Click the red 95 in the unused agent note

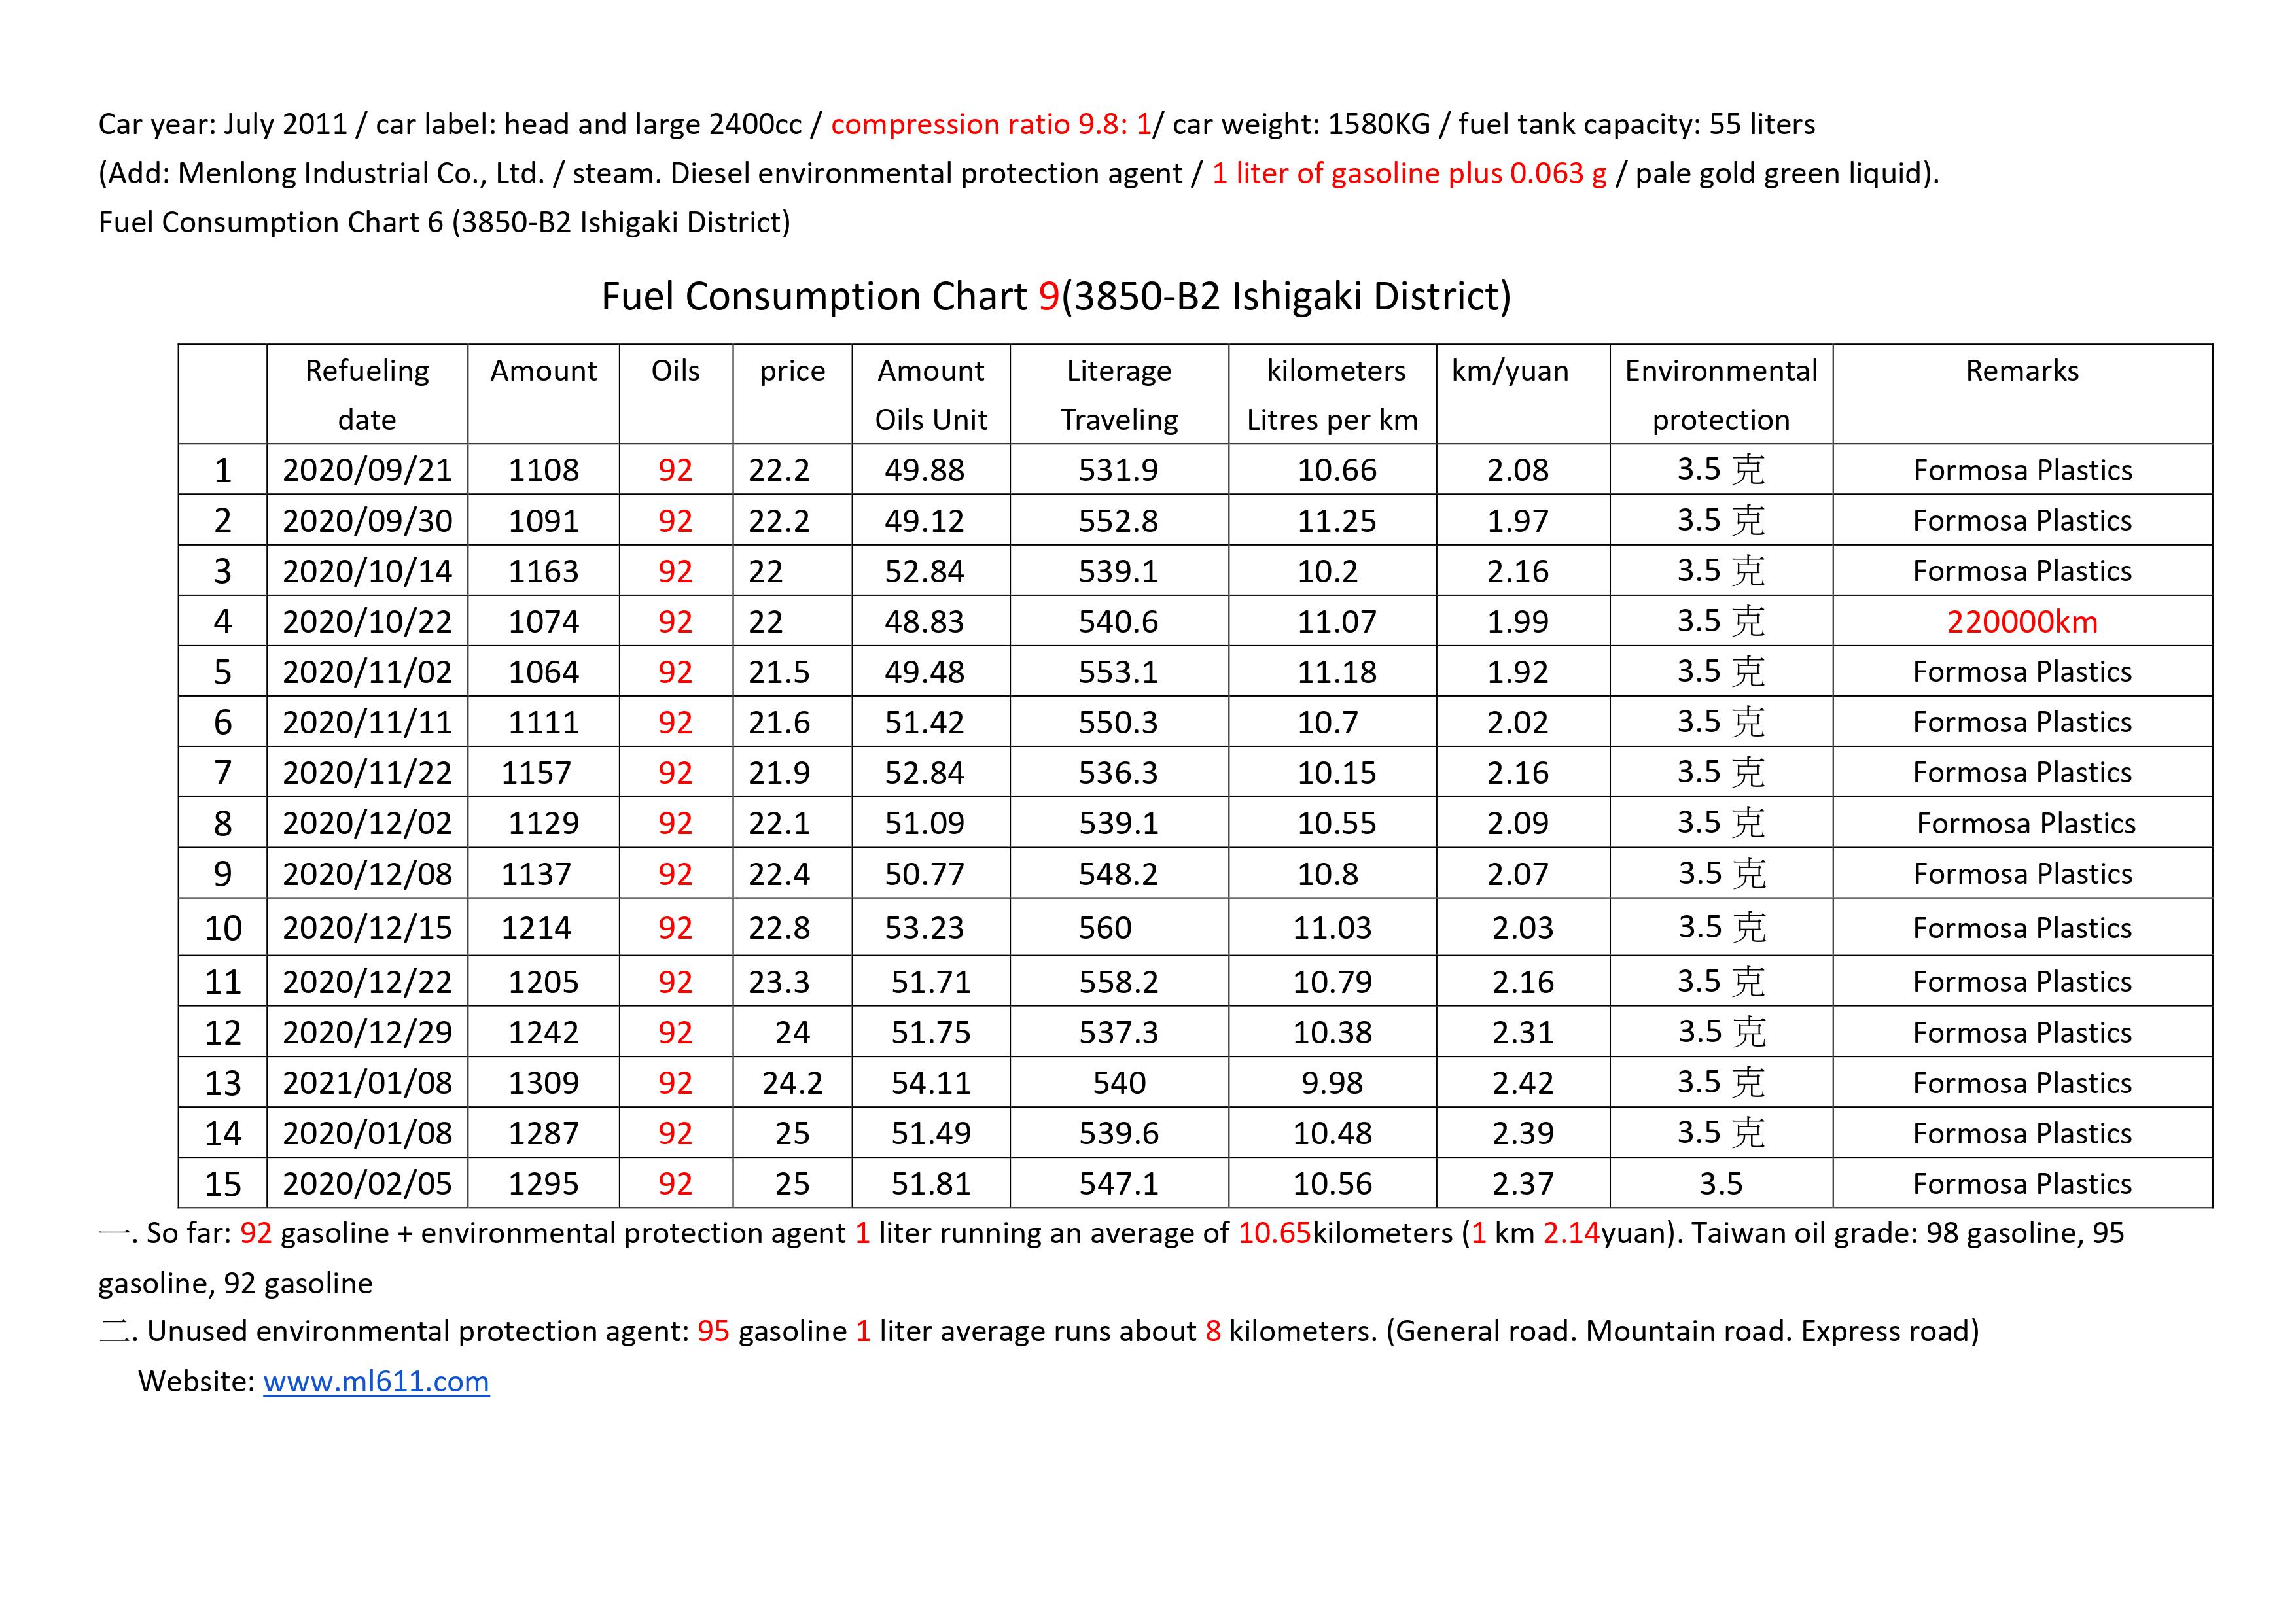[x=713, y=1331]
